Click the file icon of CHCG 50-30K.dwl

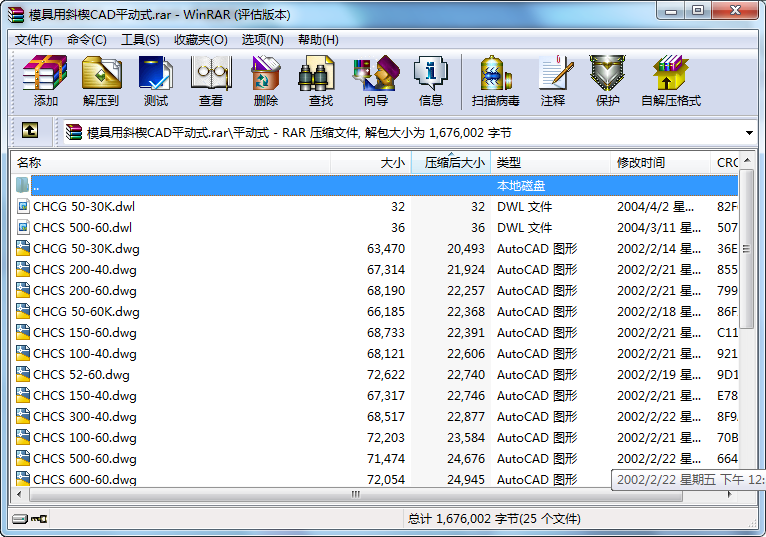(23, 206)
